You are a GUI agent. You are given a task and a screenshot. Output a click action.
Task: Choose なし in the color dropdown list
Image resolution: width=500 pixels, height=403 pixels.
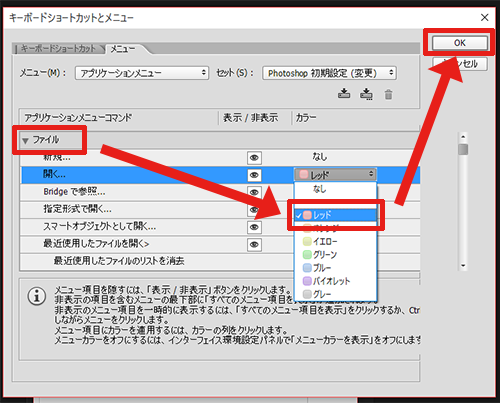pos(335,189)
